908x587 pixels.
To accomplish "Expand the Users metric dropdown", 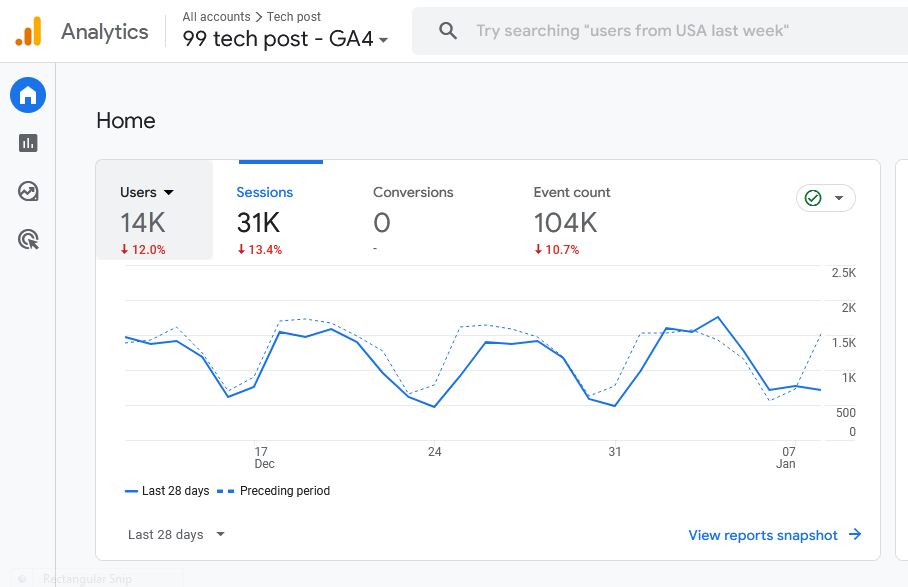I will click(x=168, y=193).
